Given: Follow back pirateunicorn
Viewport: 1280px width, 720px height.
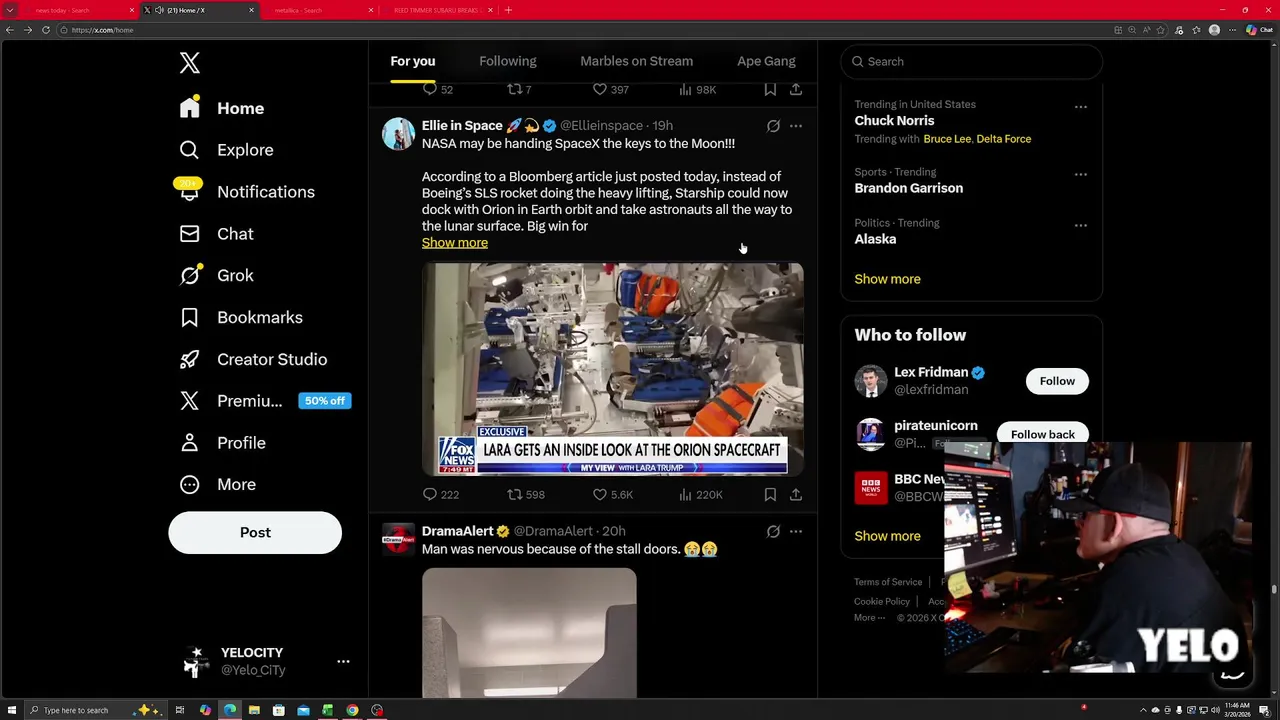Looking at the screenshot, I should coord(1042,434).
